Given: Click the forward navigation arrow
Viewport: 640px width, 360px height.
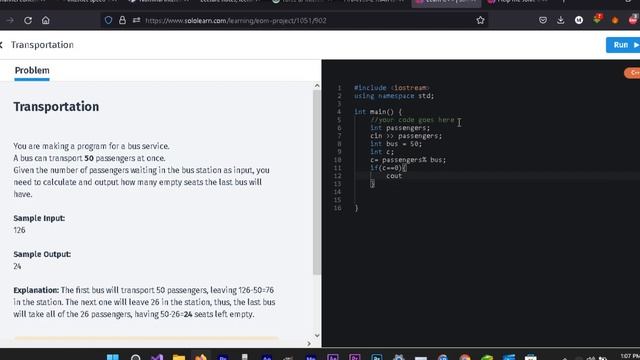Looking at the screenshot, I should (10, 20).
